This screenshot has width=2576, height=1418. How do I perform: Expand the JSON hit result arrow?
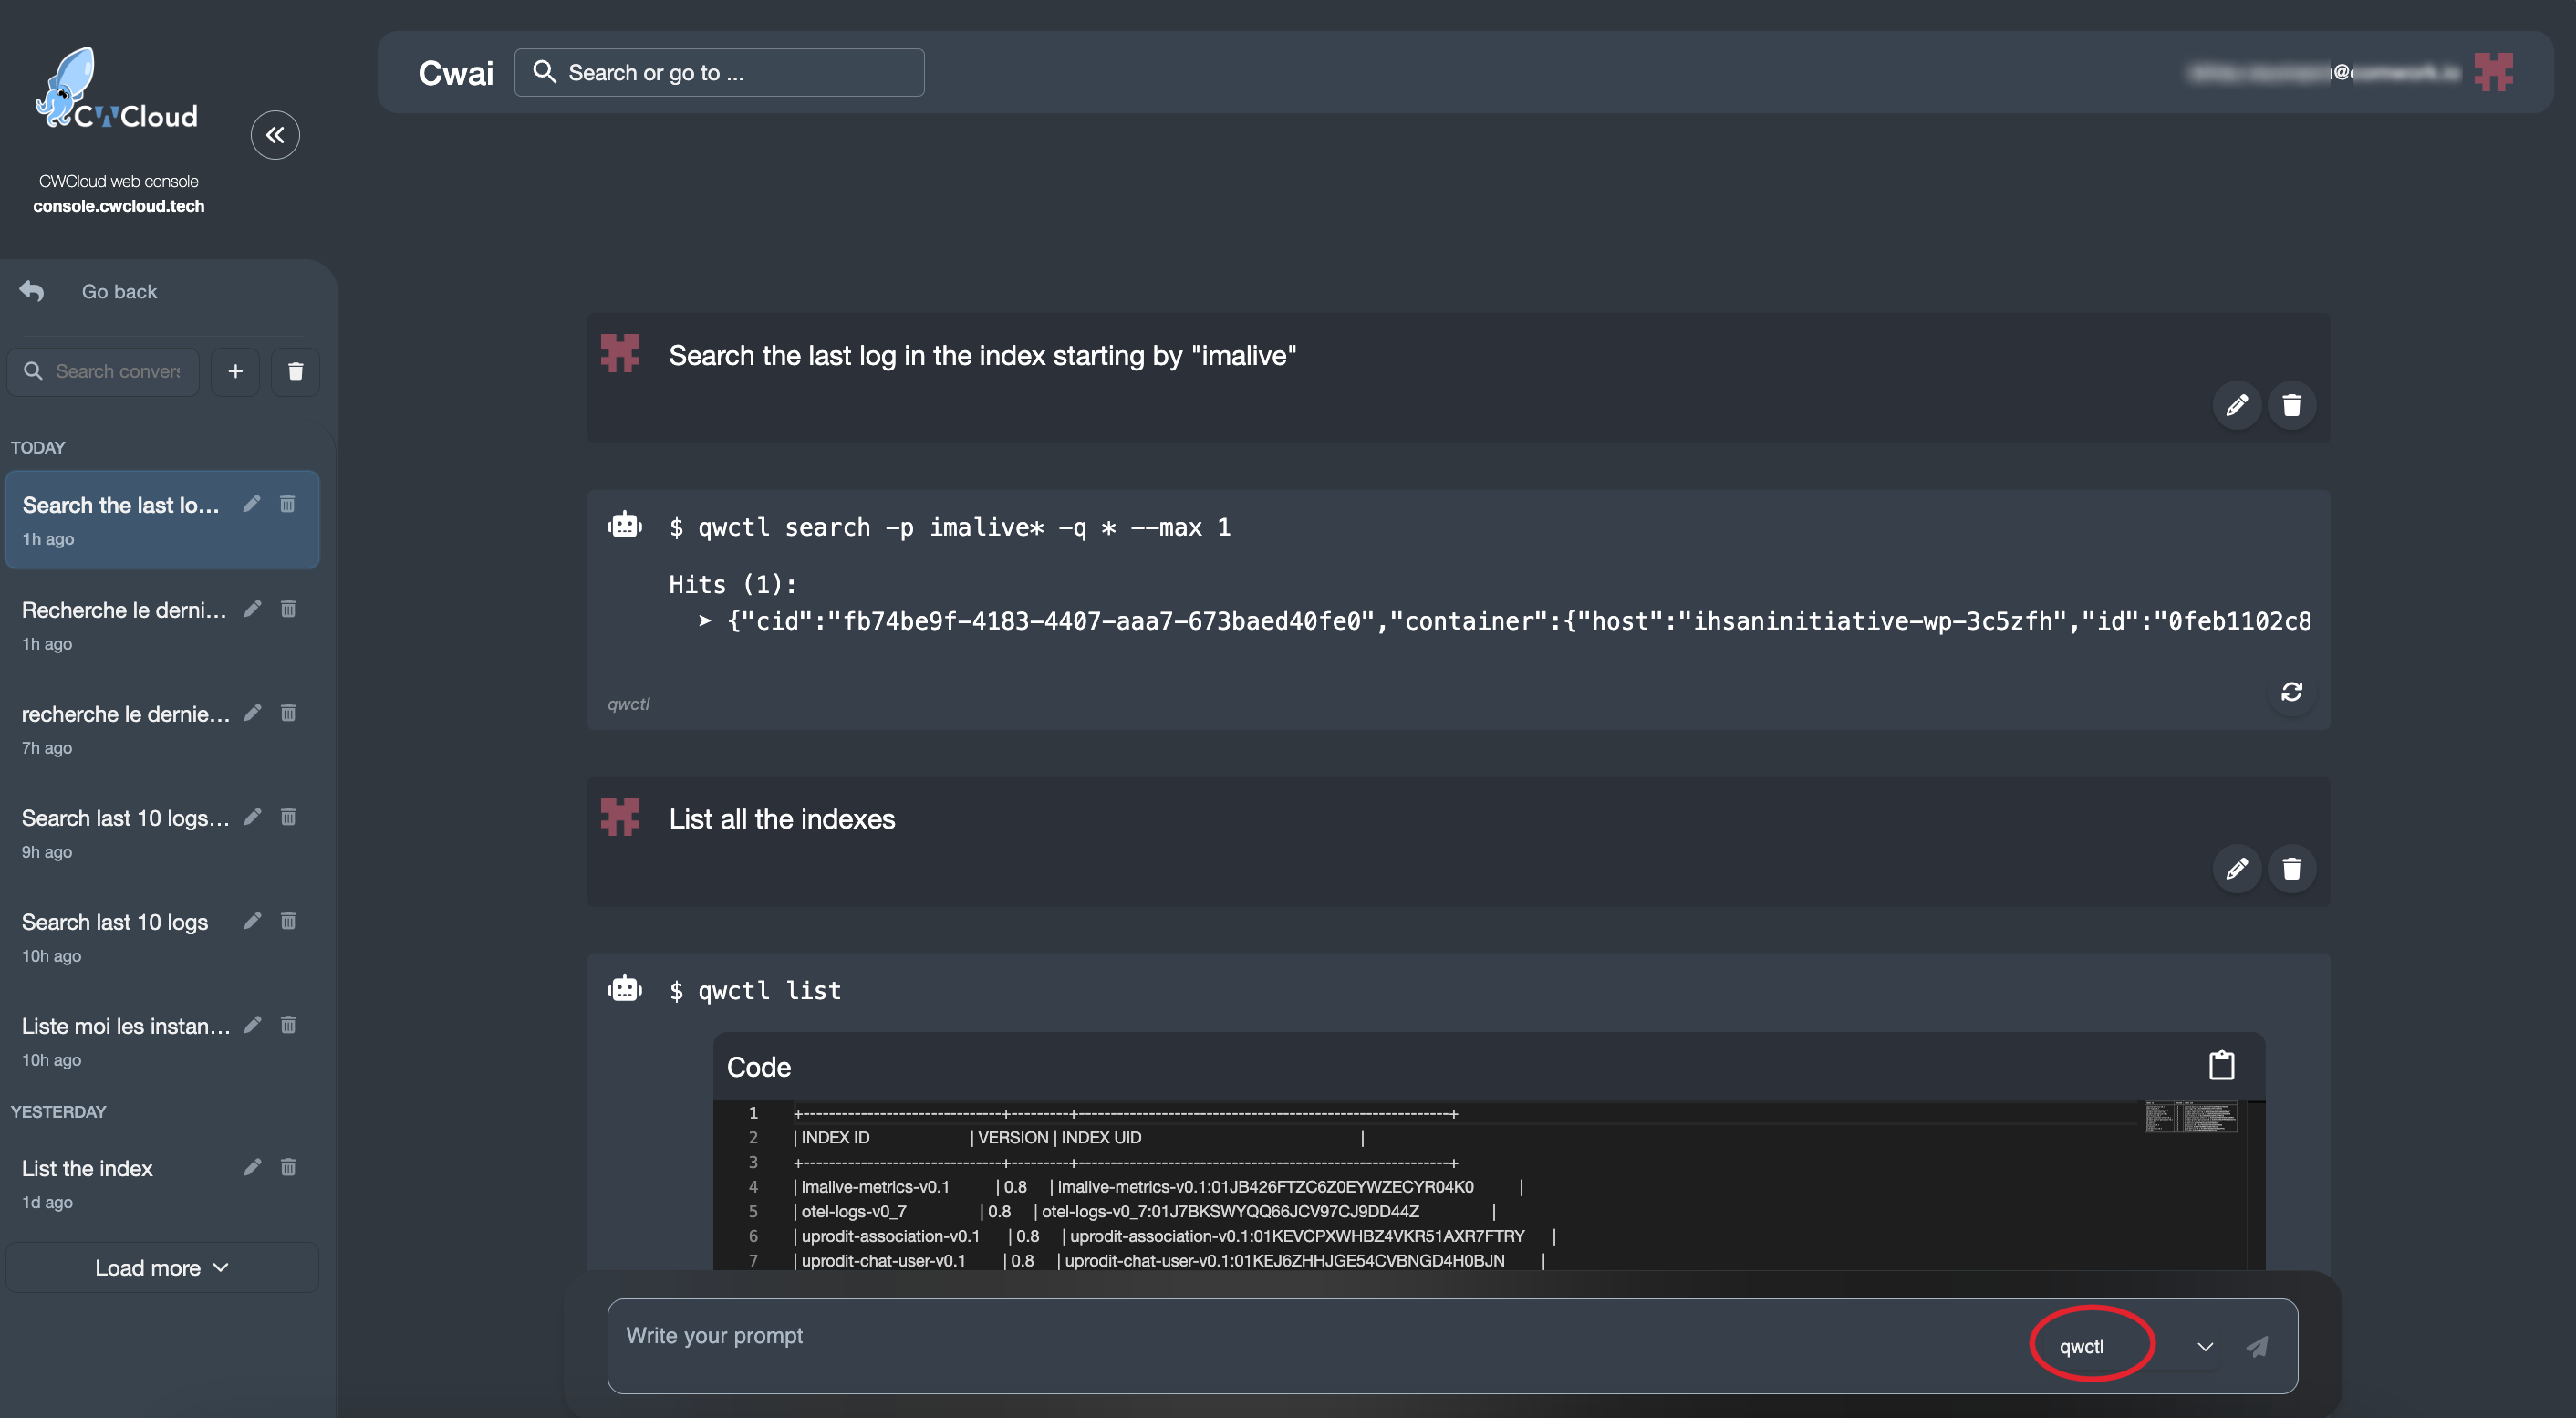click(x=705, y=621)
